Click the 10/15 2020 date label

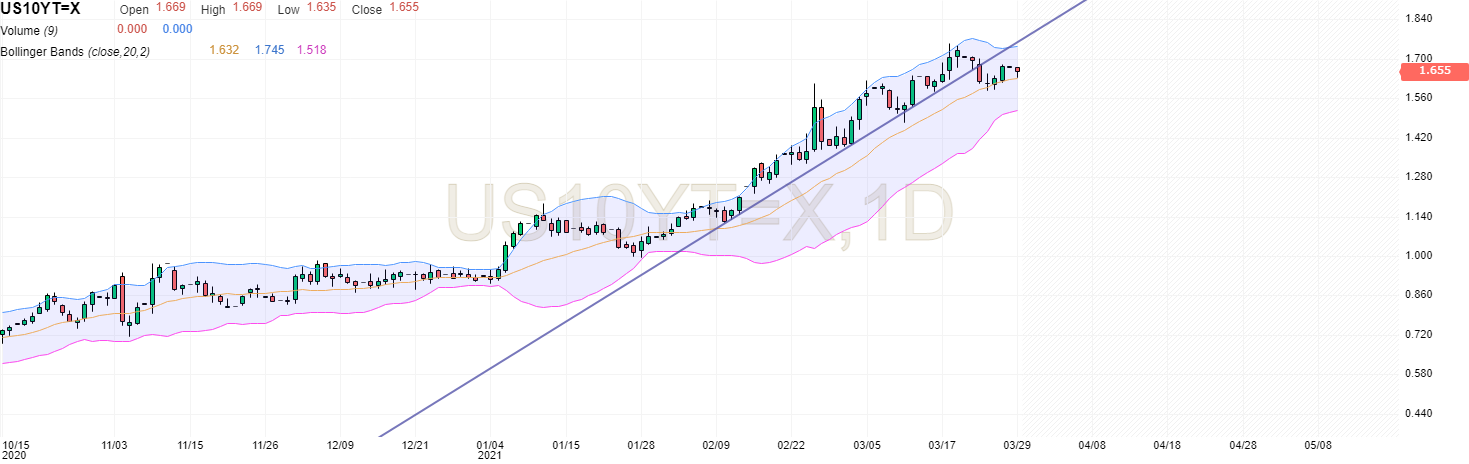point(14,448)
